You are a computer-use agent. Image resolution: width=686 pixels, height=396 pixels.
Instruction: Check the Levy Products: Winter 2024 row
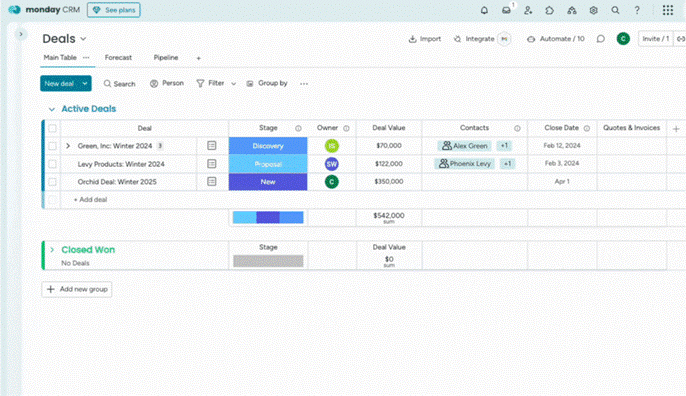(52, 164)
